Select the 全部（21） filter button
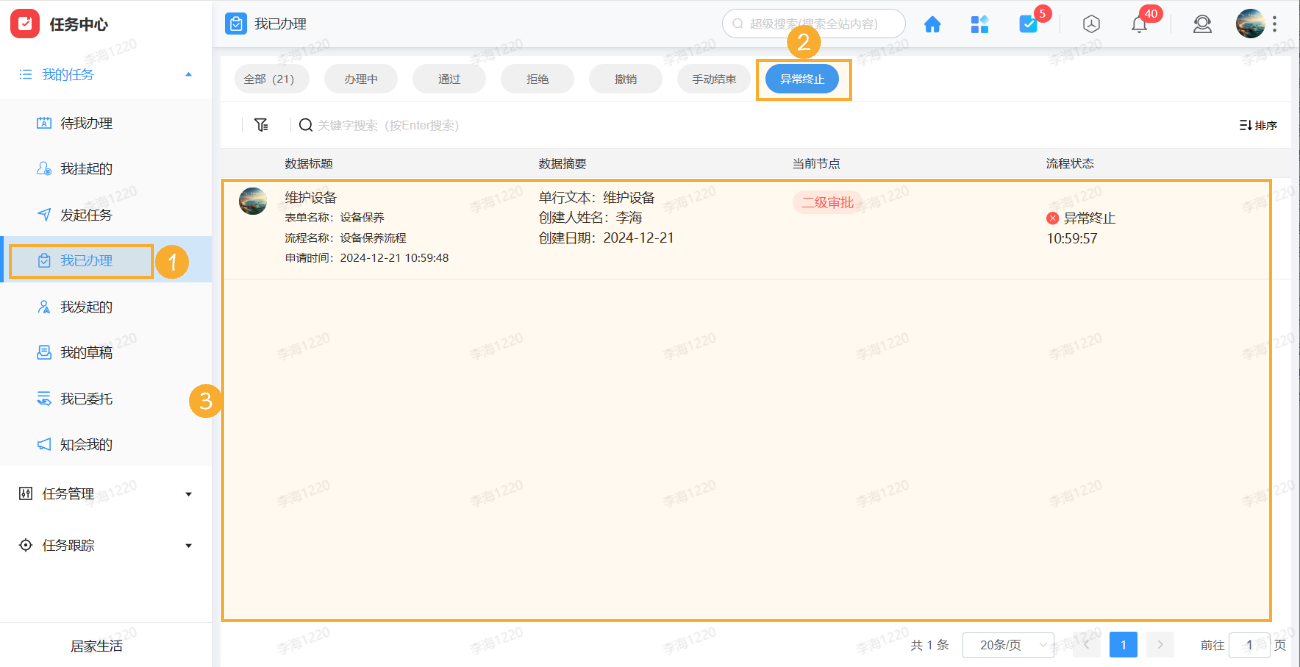The width and height of the screenshot is (1300, 667). point(271,78)
